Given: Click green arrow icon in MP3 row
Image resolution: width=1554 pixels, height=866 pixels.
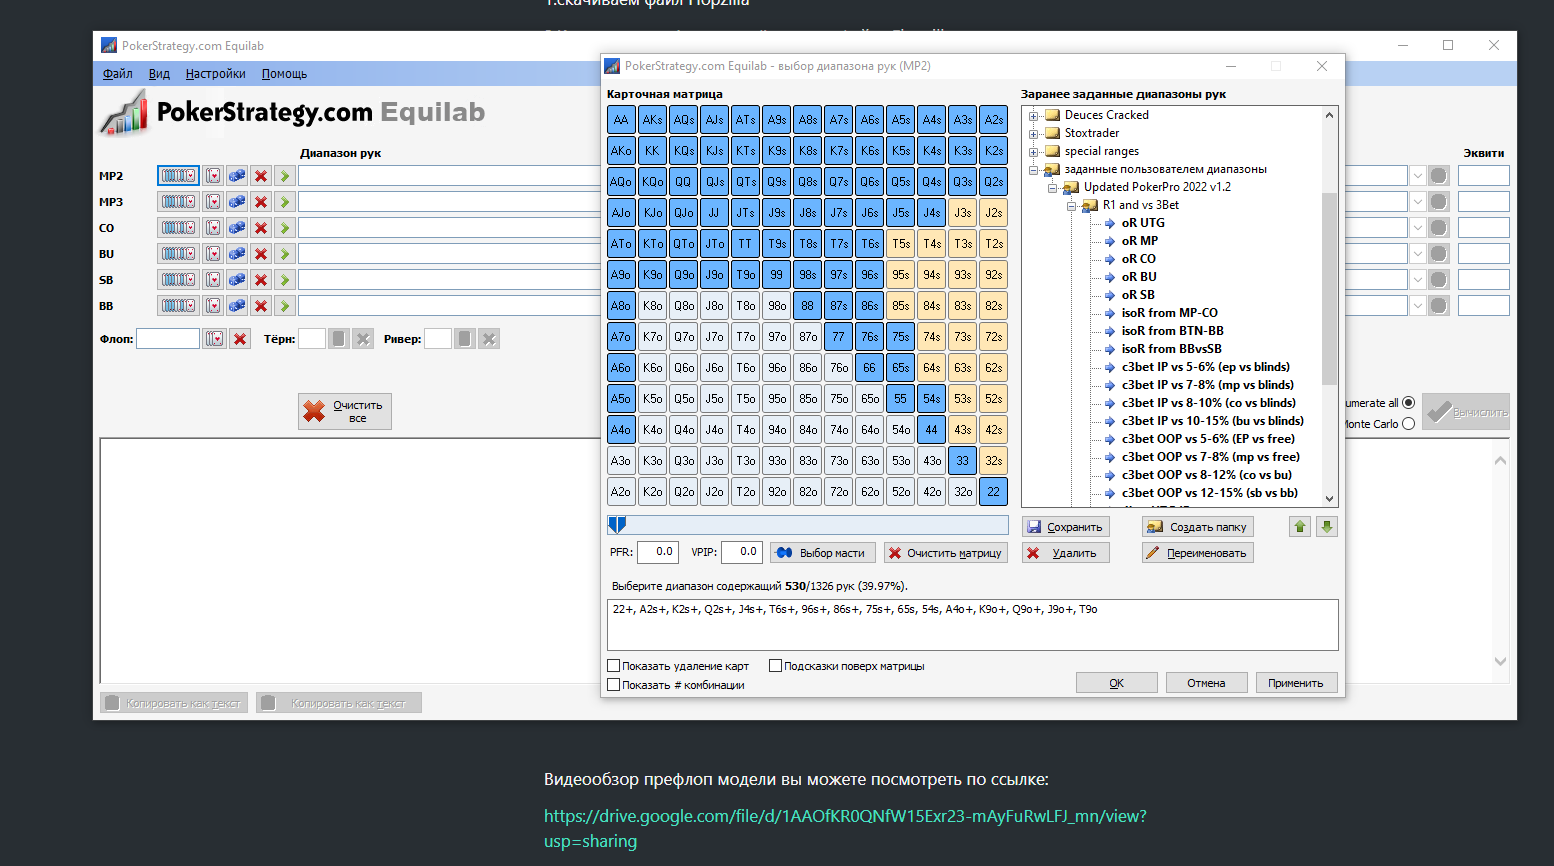Looking at the screenshot, I should (x=285, y=202).
